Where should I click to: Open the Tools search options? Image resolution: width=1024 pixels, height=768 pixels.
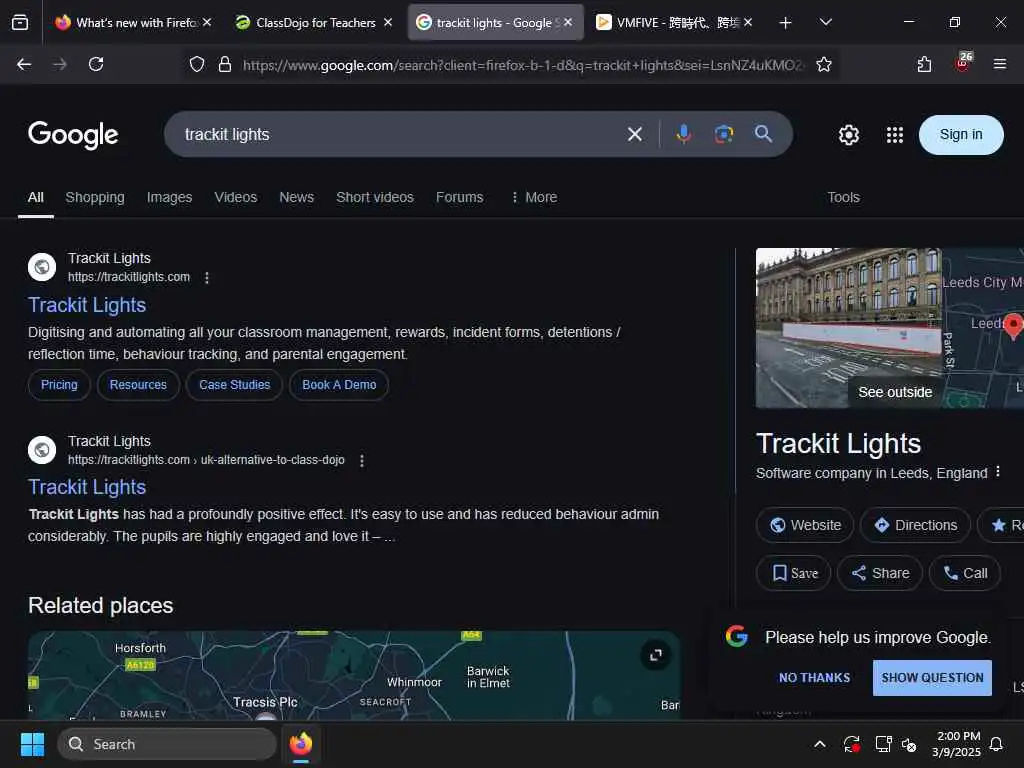843,197
